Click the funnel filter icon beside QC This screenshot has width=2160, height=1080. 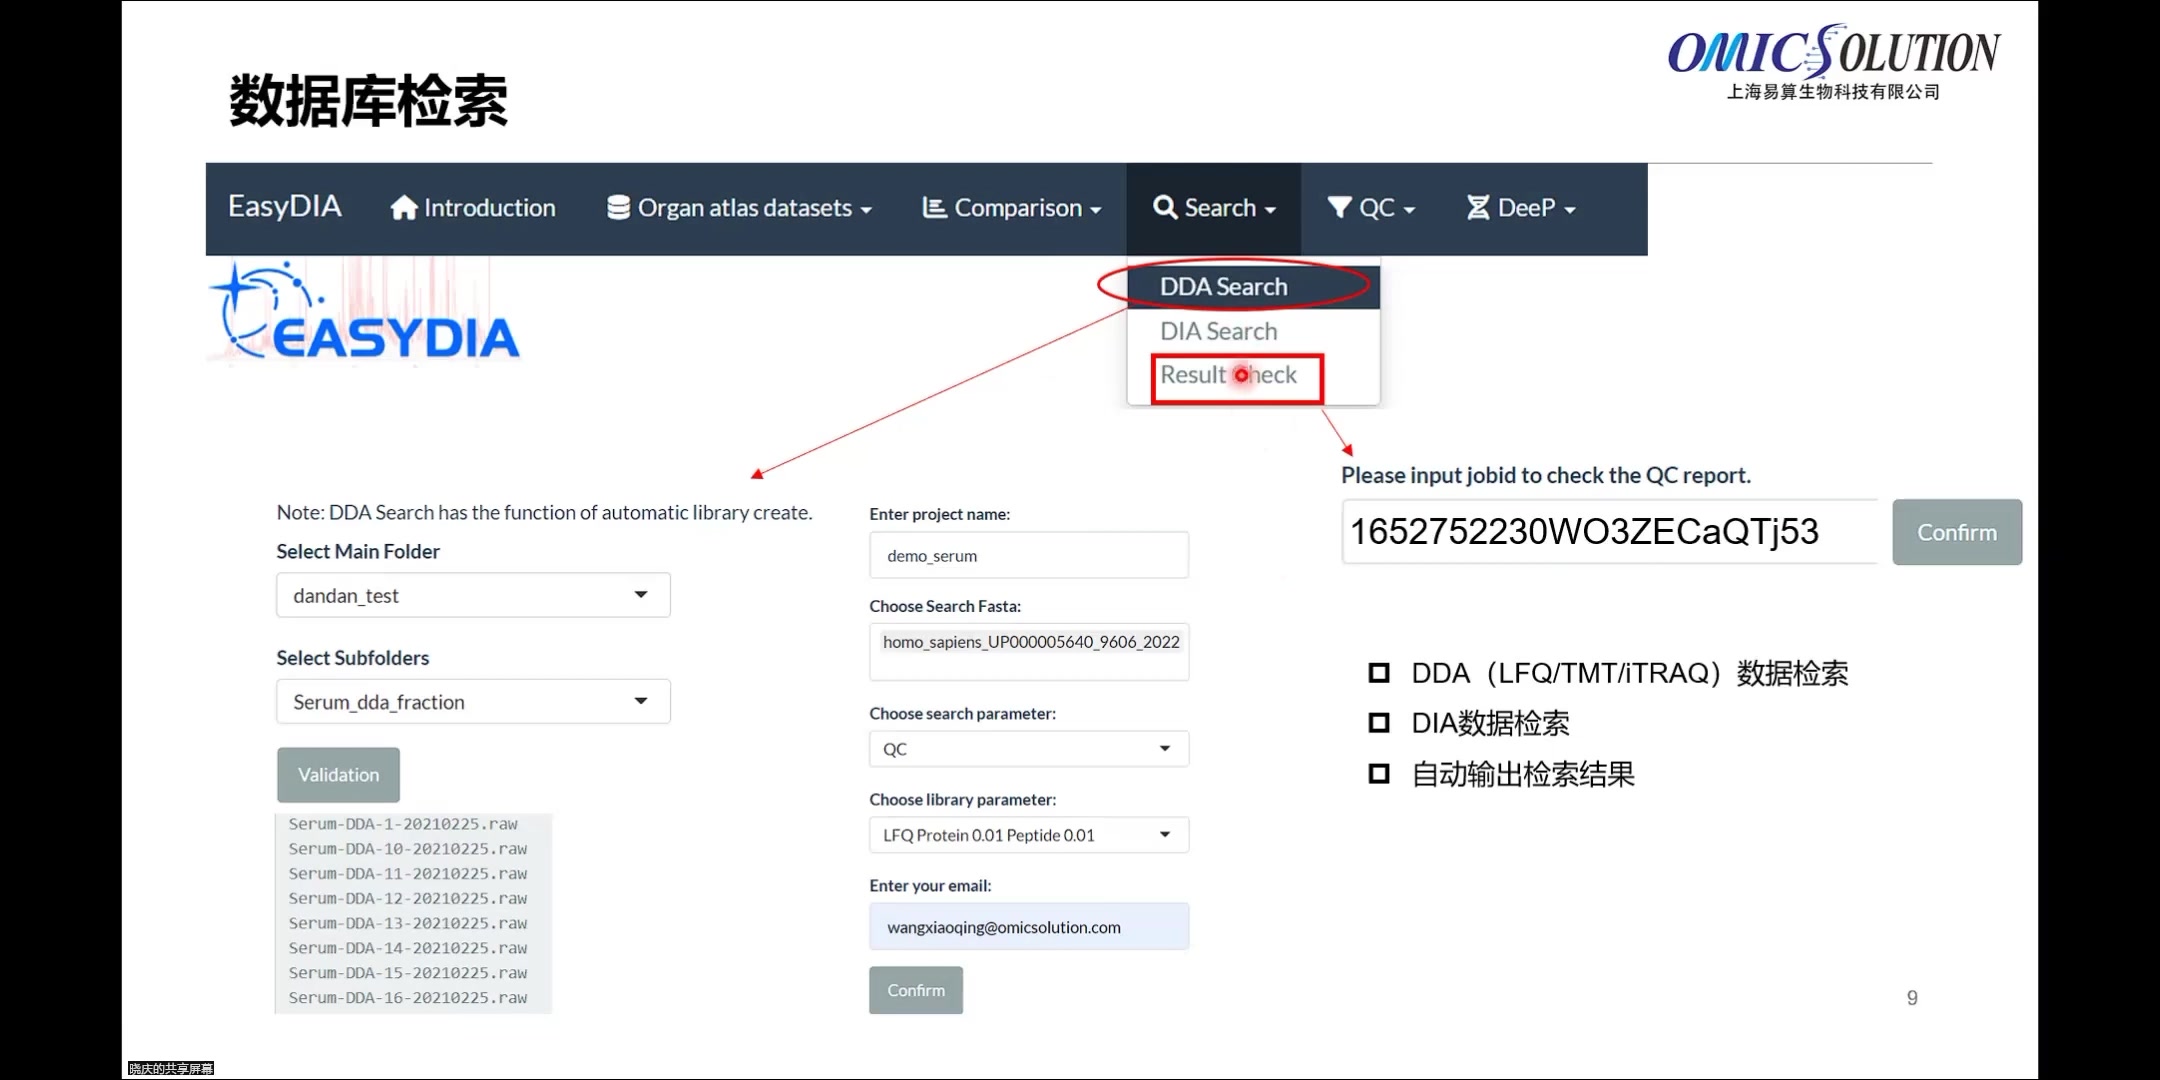pos(1339,207)
